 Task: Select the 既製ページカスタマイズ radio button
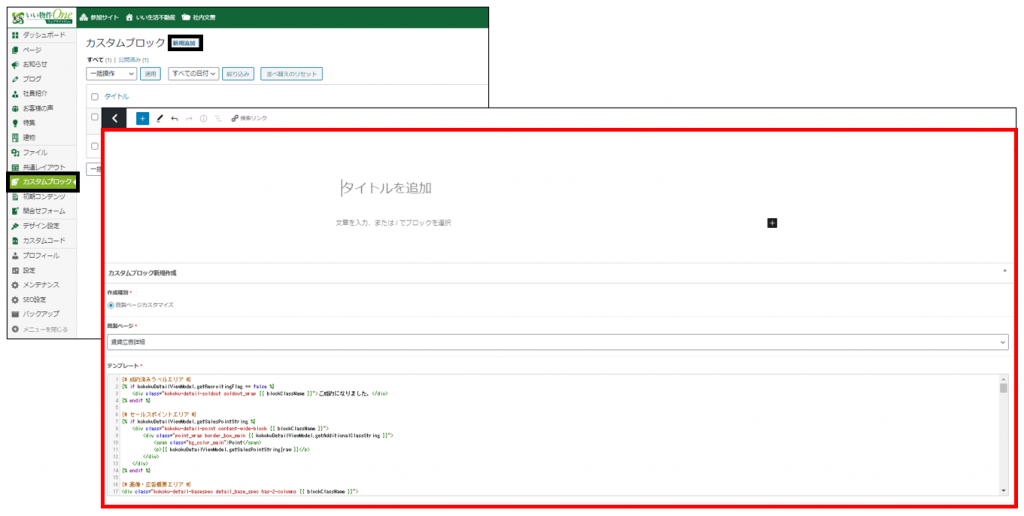(111, 304)
